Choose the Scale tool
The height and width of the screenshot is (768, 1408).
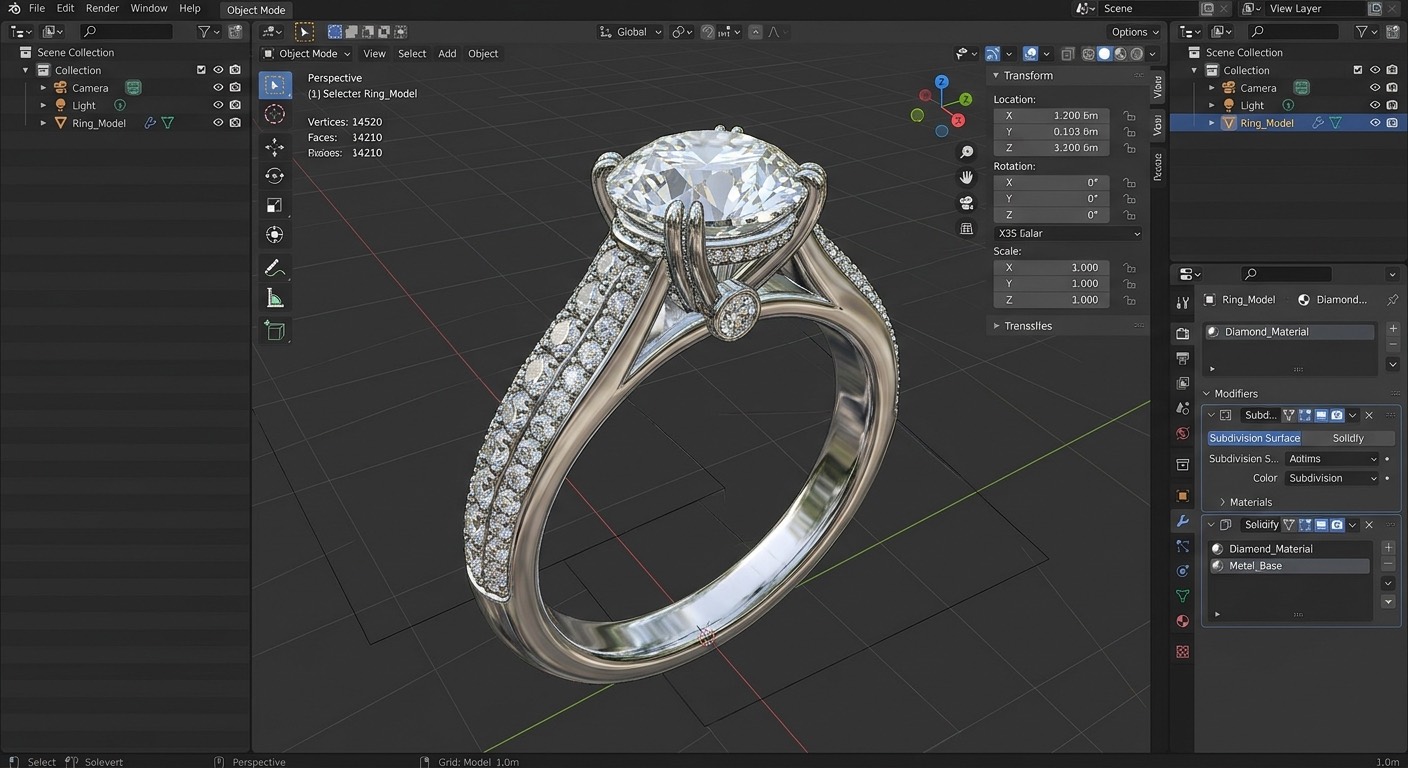tap(274, 205)
